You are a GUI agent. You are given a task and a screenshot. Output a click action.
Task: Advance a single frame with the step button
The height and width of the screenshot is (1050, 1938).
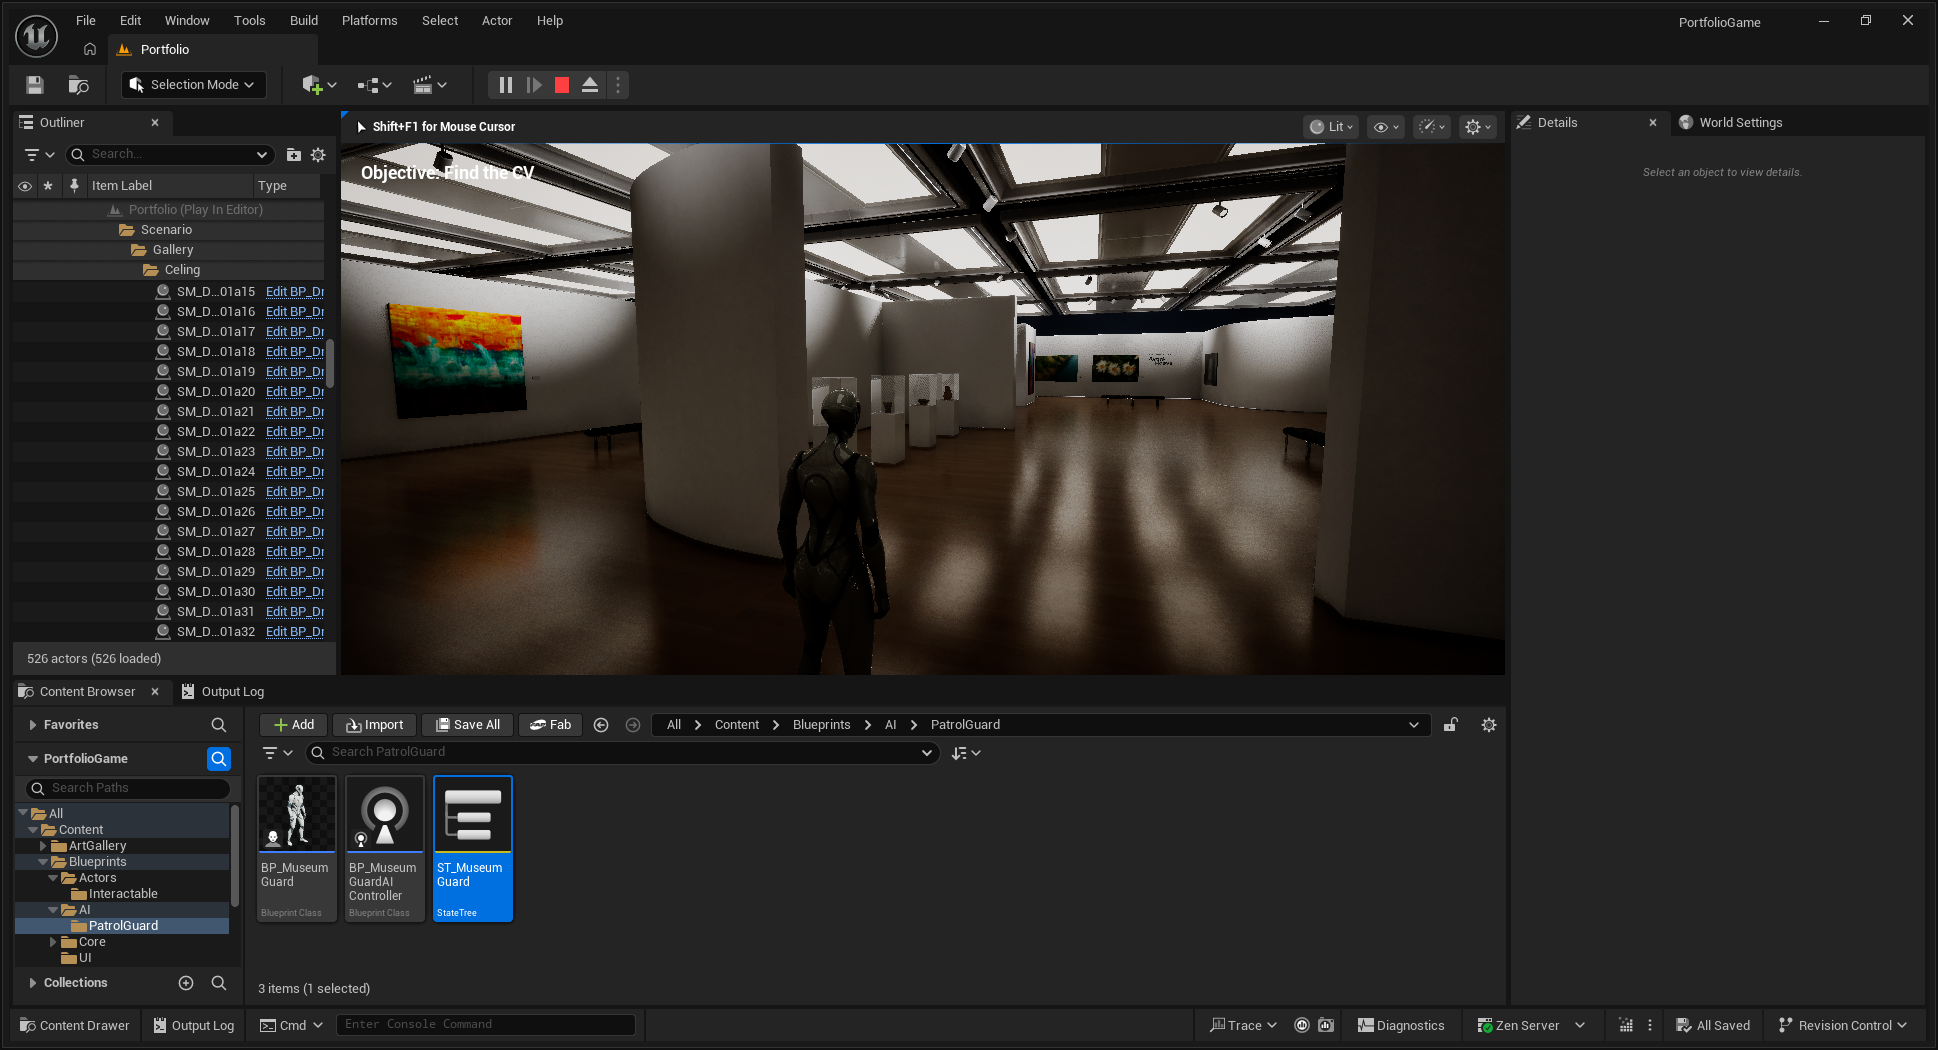pos(534,85)
